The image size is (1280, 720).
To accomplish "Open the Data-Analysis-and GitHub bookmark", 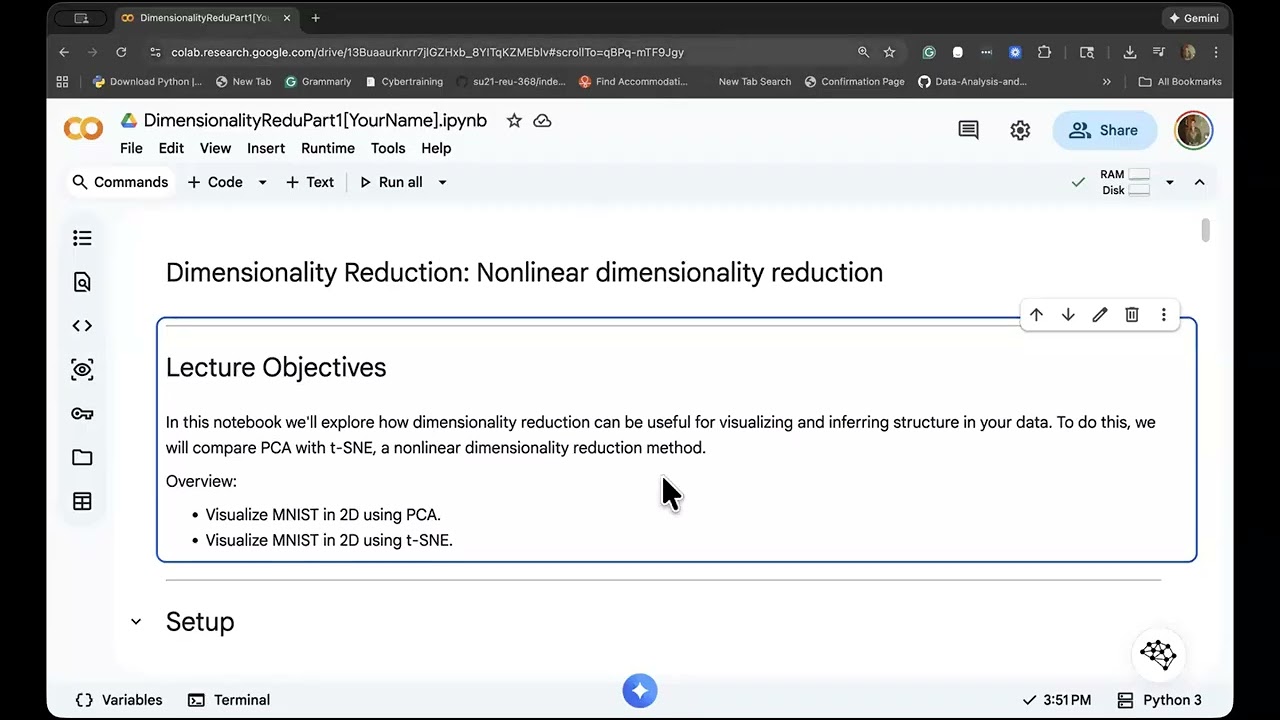I will 972,82.
